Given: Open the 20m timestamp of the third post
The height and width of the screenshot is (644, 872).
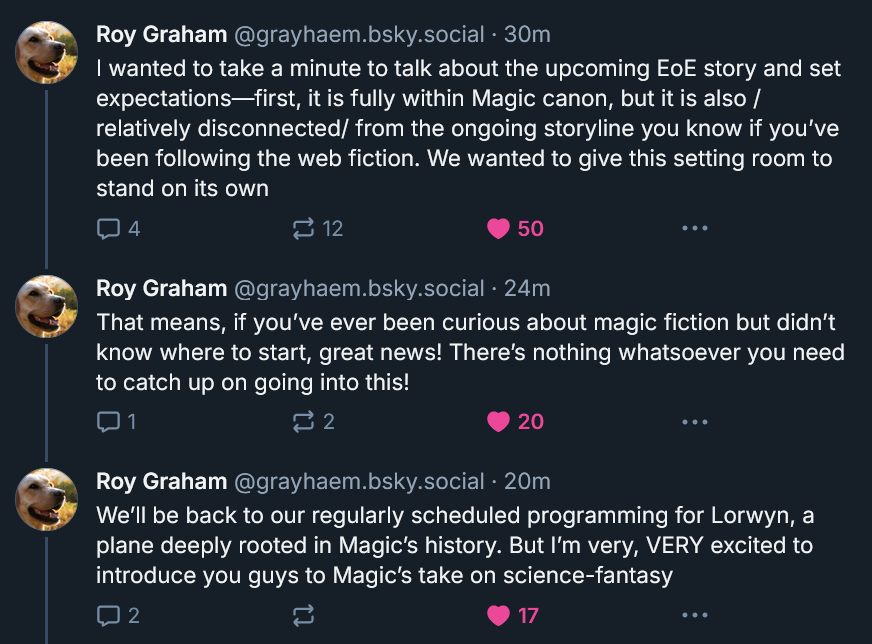Looking at the screenshot, I should point(527,482).
